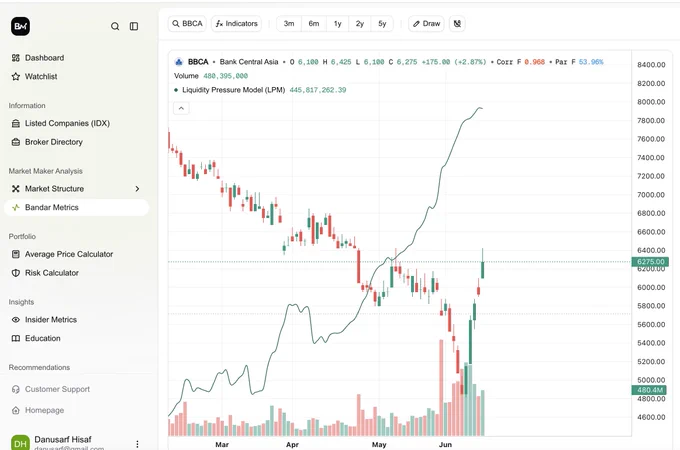
Task: Click the Risk Calculator shield icon
Action: tap(16, 273)
